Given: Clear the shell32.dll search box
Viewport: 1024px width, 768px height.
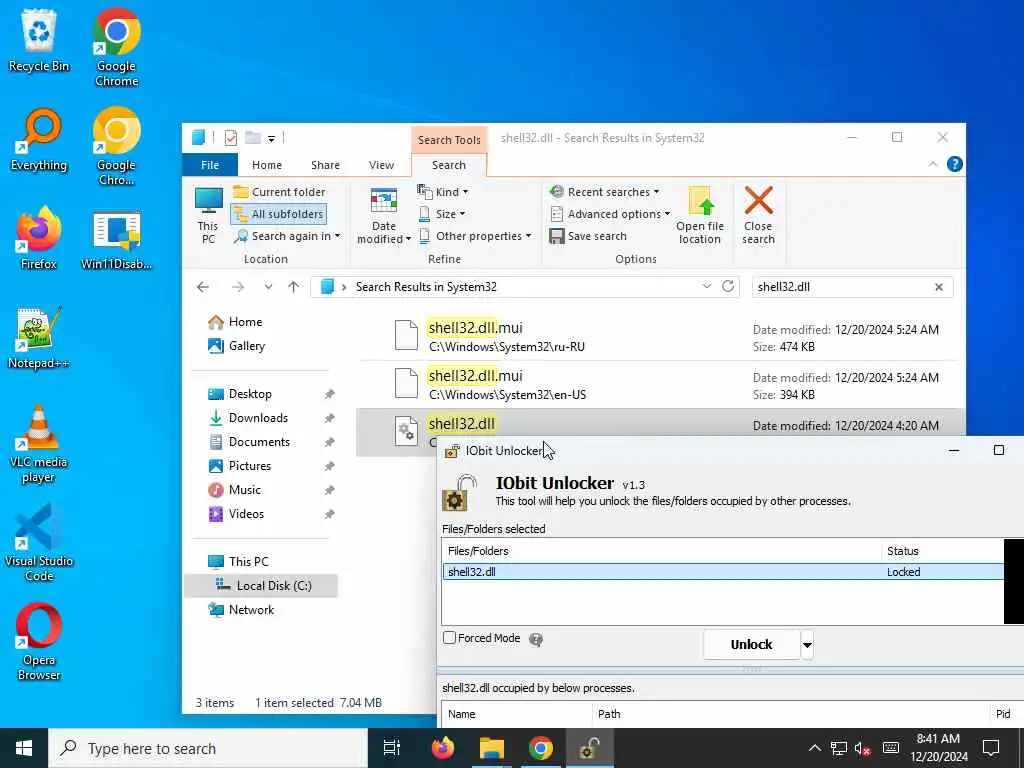Looking at the screenshot, I should click(939, 287).
